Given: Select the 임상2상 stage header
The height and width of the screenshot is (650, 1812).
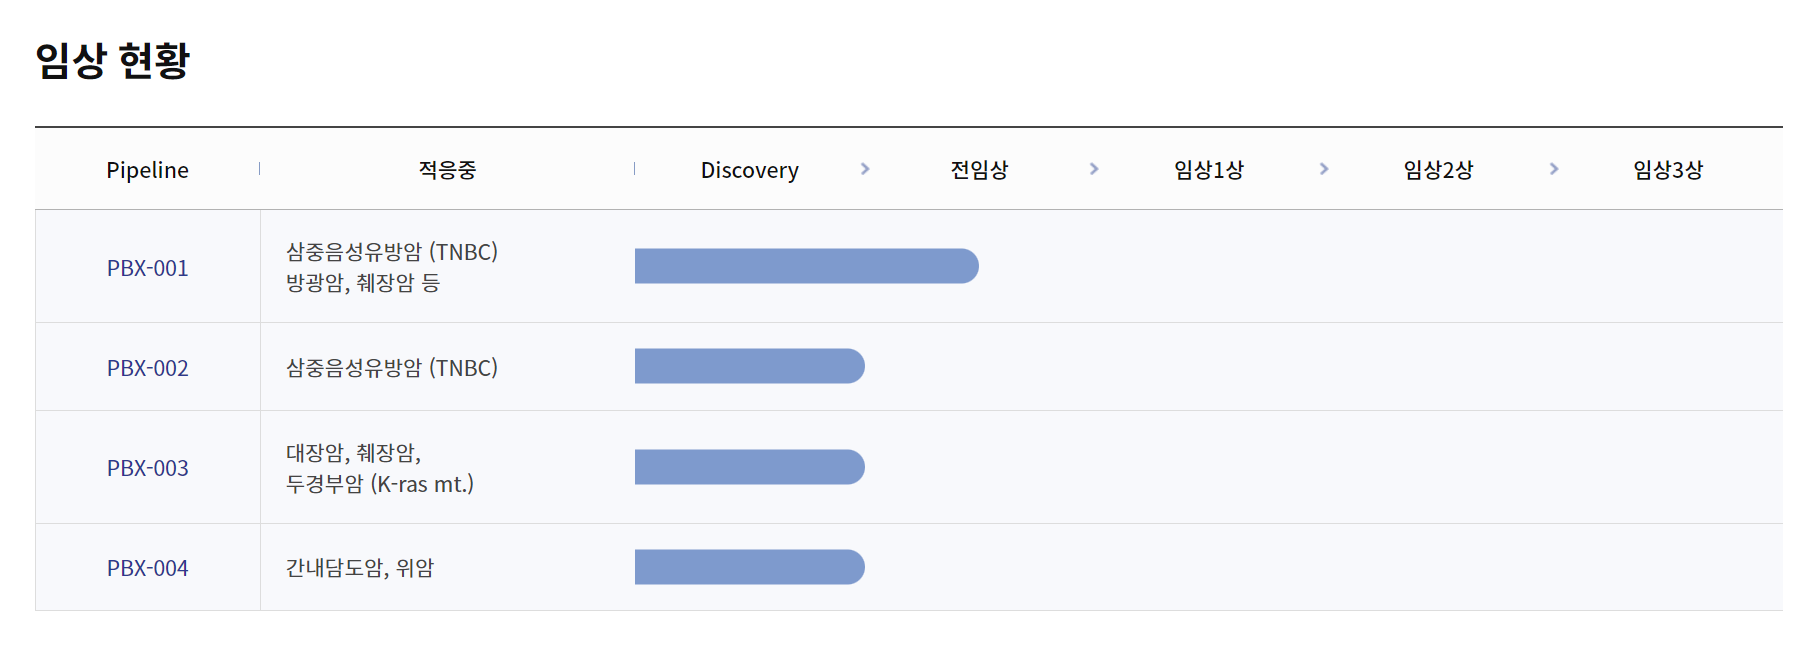Looking at the screenshot, I should 1438,170.
